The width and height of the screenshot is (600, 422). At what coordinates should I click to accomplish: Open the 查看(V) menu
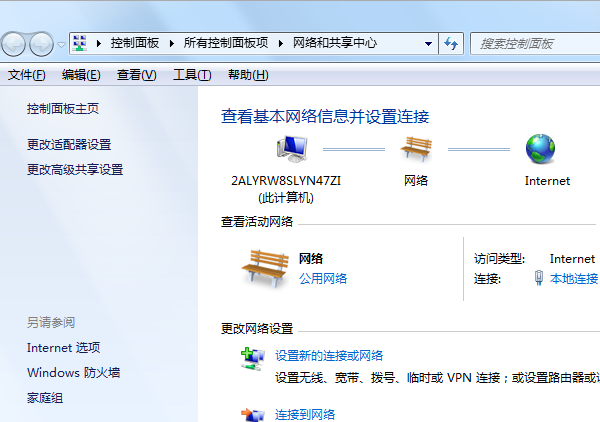(x=137, y=75)
